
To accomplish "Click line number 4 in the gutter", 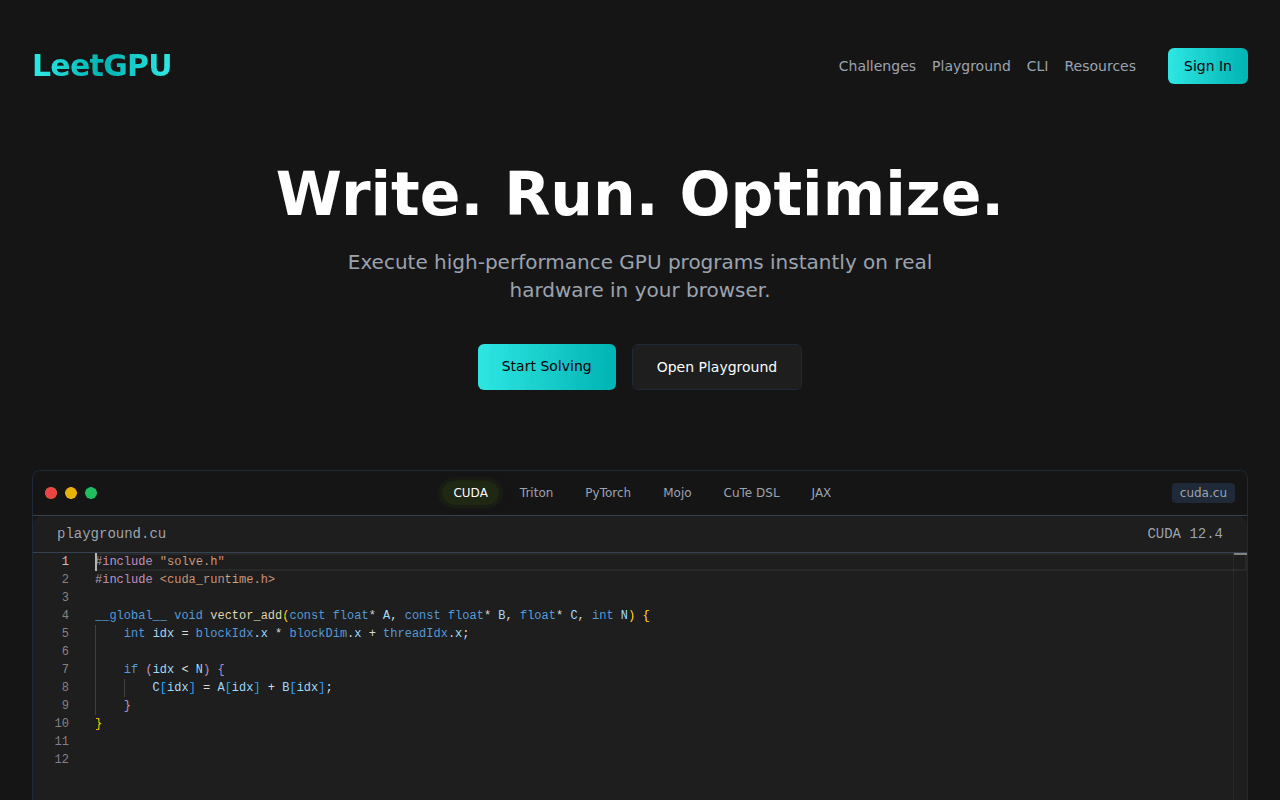I will [x=65, y=616].
